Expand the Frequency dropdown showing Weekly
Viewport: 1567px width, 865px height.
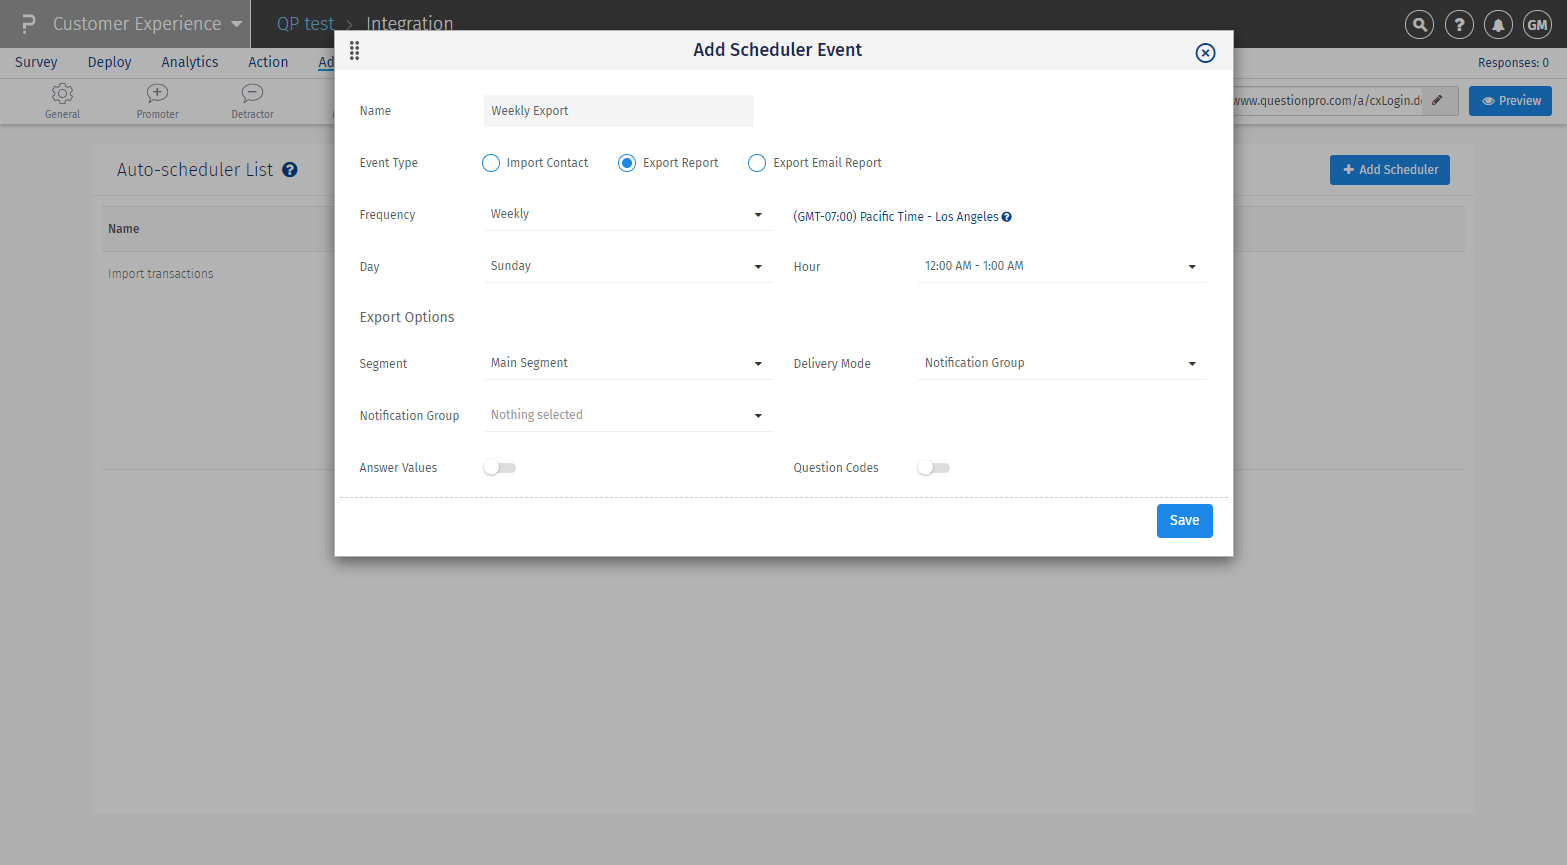(x=627, y=215)
